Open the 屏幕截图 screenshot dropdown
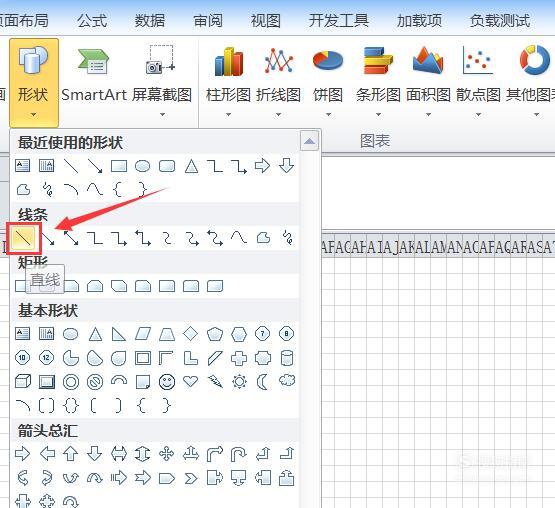555x508 pixels. pos(162,81)
